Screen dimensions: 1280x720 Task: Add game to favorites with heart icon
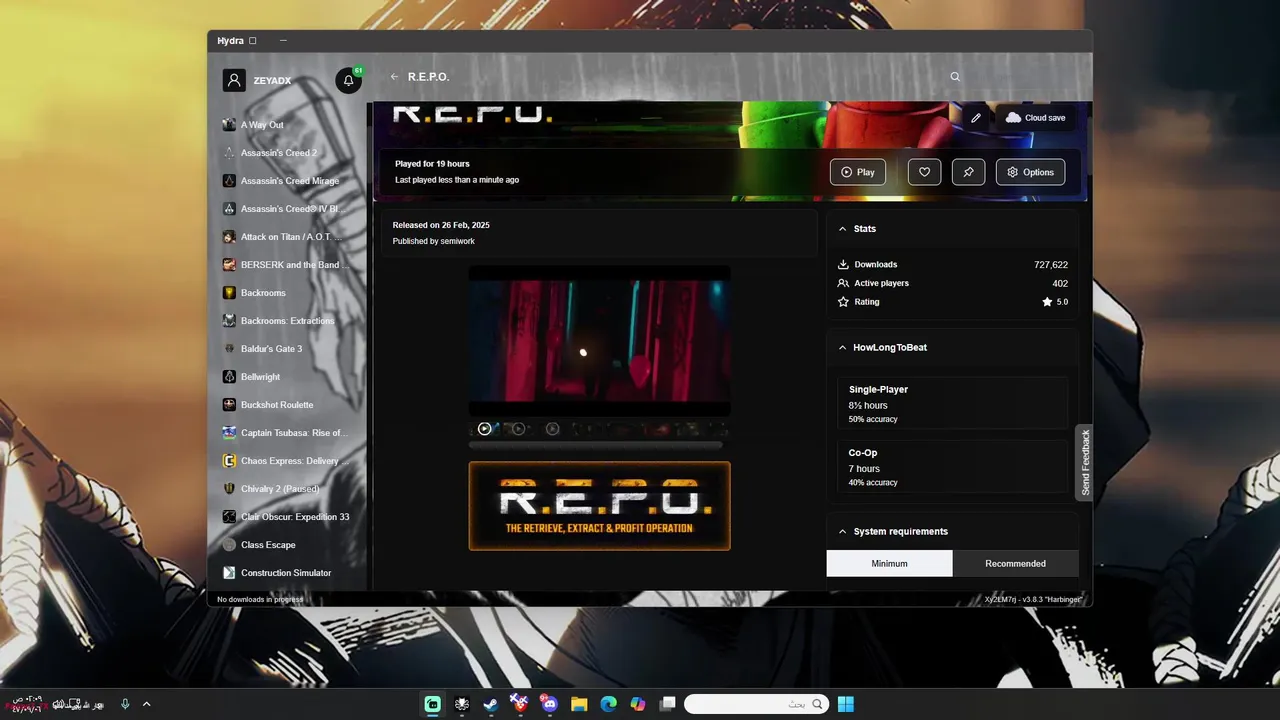point(924,172)
